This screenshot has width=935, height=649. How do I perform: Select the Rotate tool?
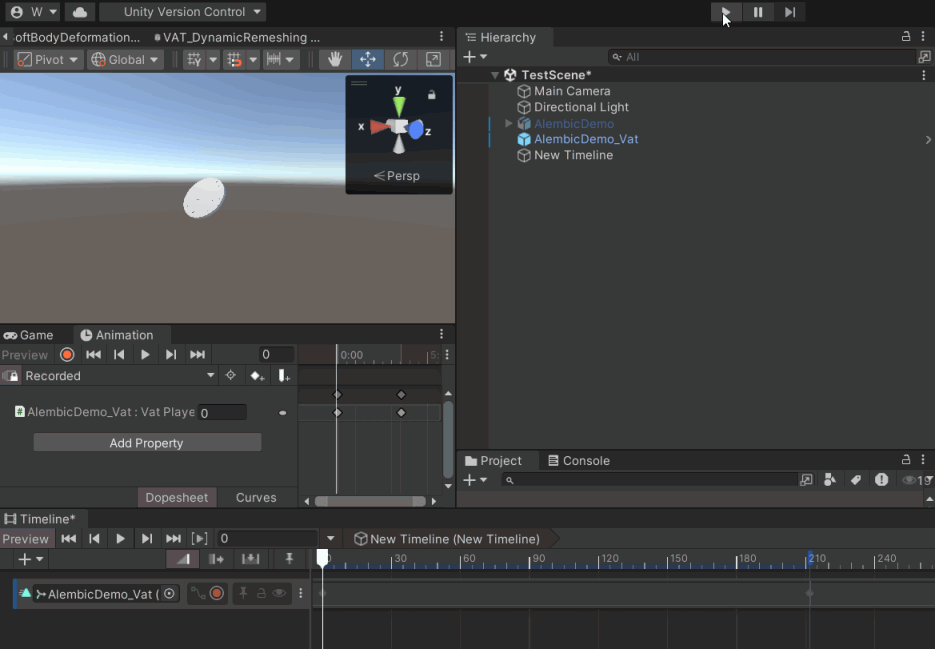(401, 59)
